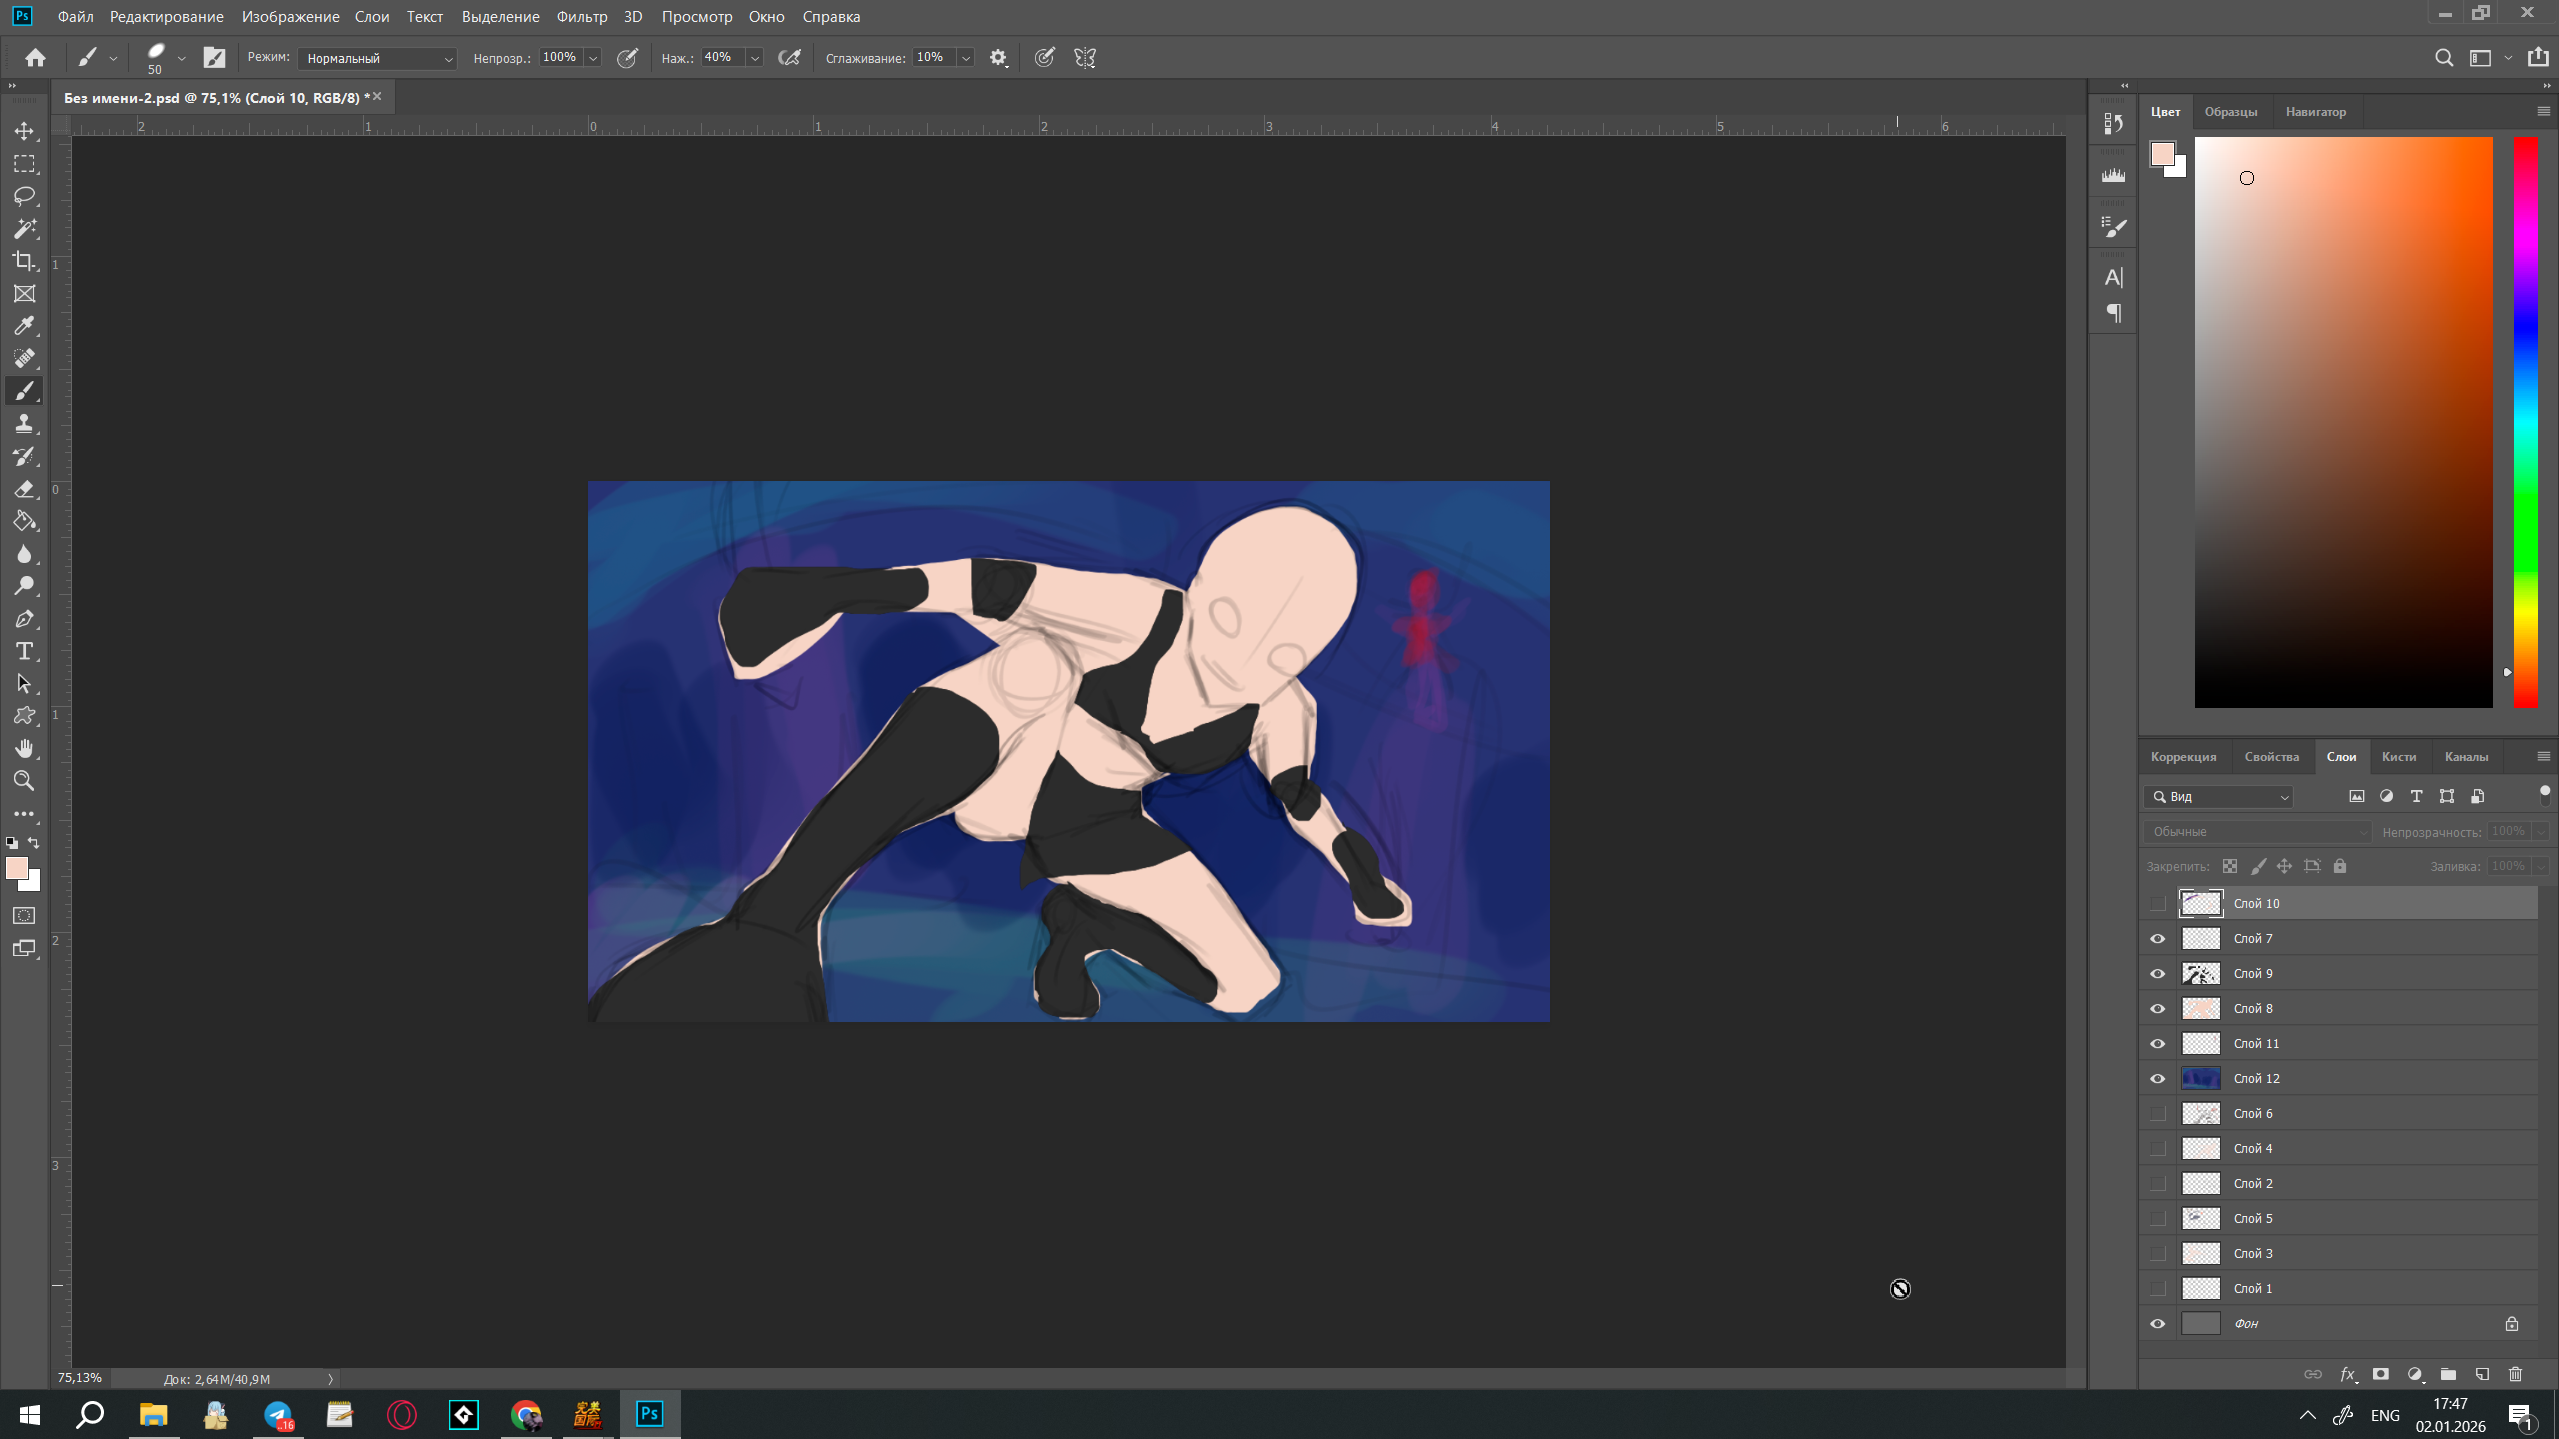Open smoothing options gear icon

(998, 58)
